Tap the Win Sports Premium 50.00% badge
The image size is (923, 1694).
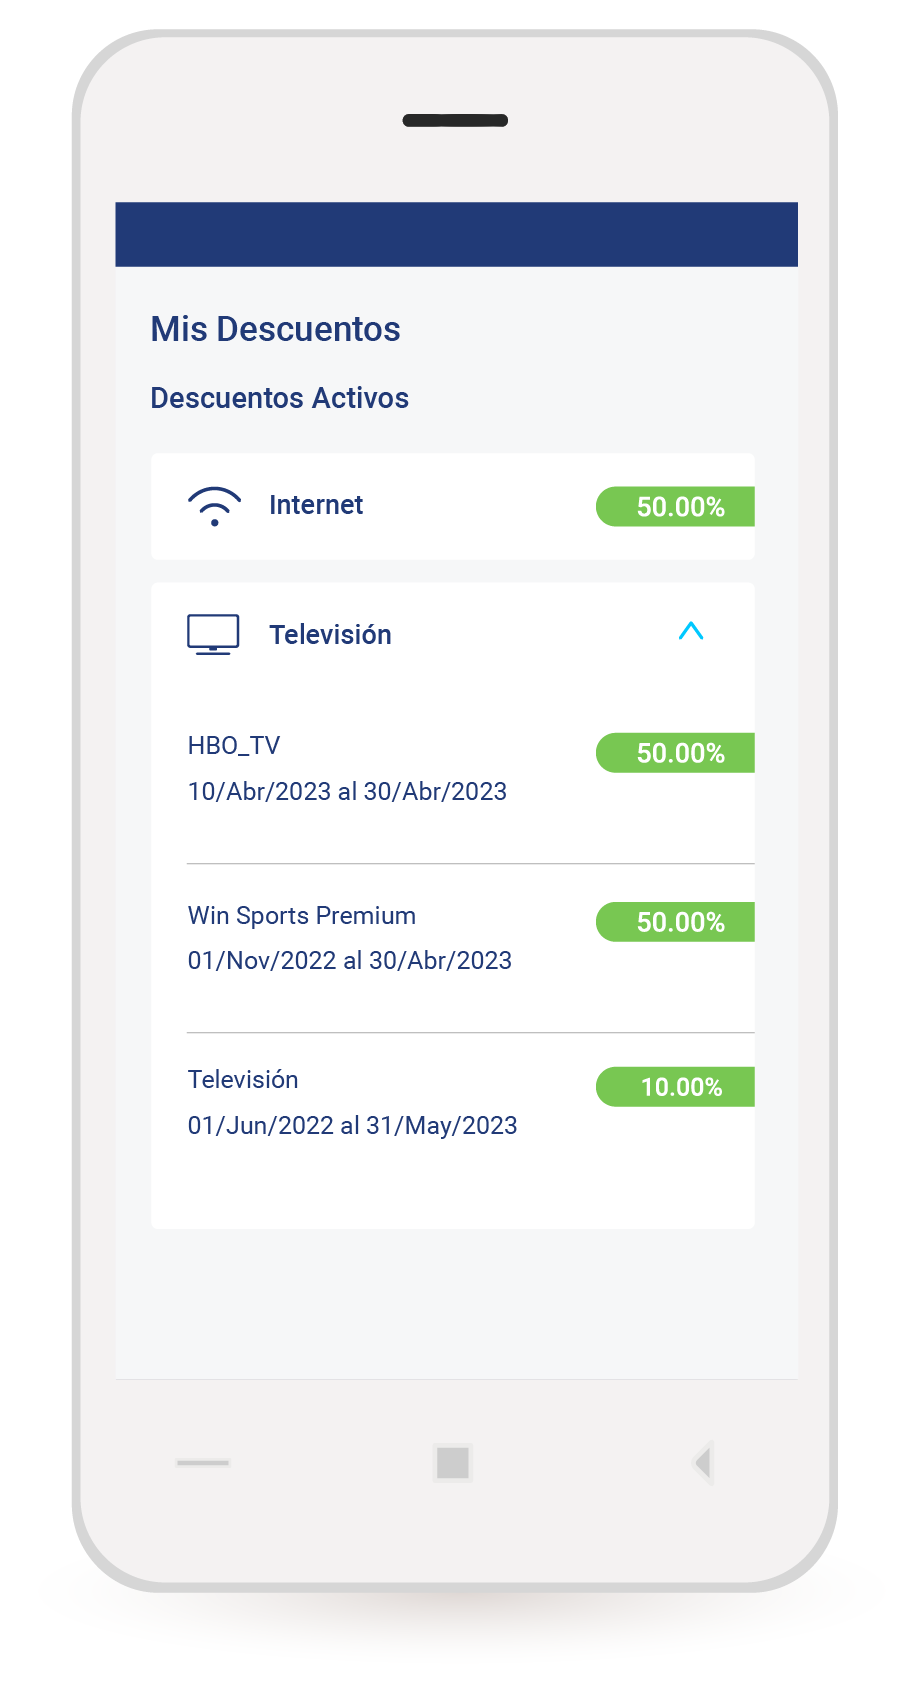676,922
